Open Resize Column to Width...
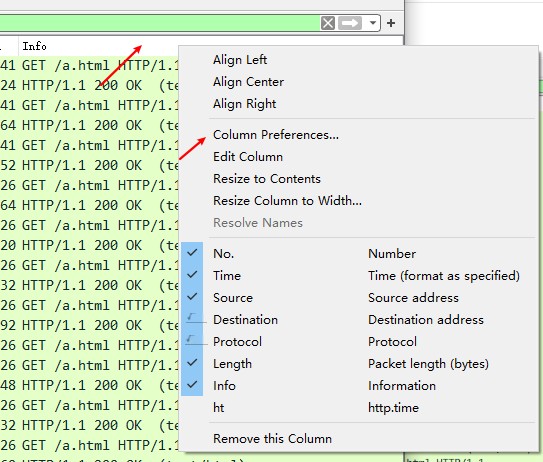543x462 pixels. (287, 201)
